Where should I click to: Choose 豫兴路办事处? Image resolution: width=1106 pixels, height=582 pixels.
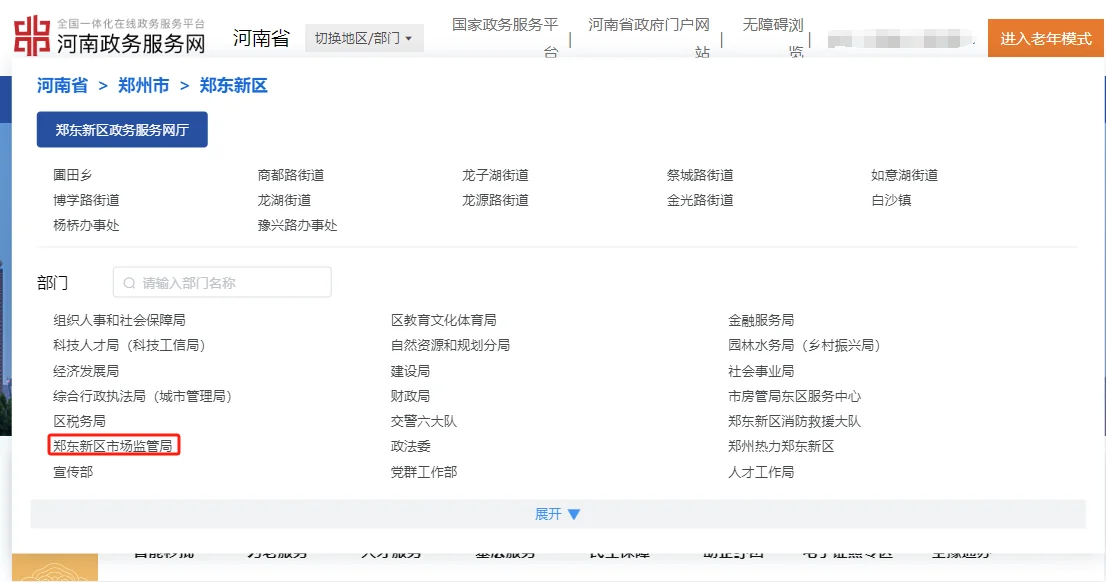coord(297,226)
